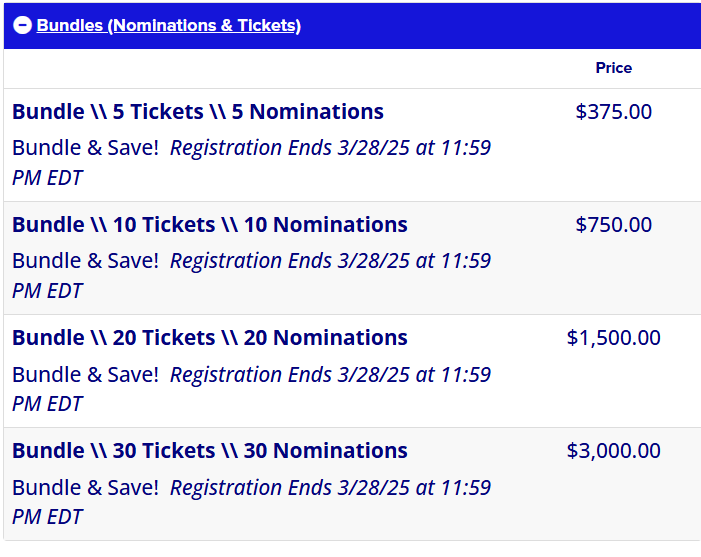Click the $1,500.00 price
Screen dimensions: 701x557
click(613, 338)
